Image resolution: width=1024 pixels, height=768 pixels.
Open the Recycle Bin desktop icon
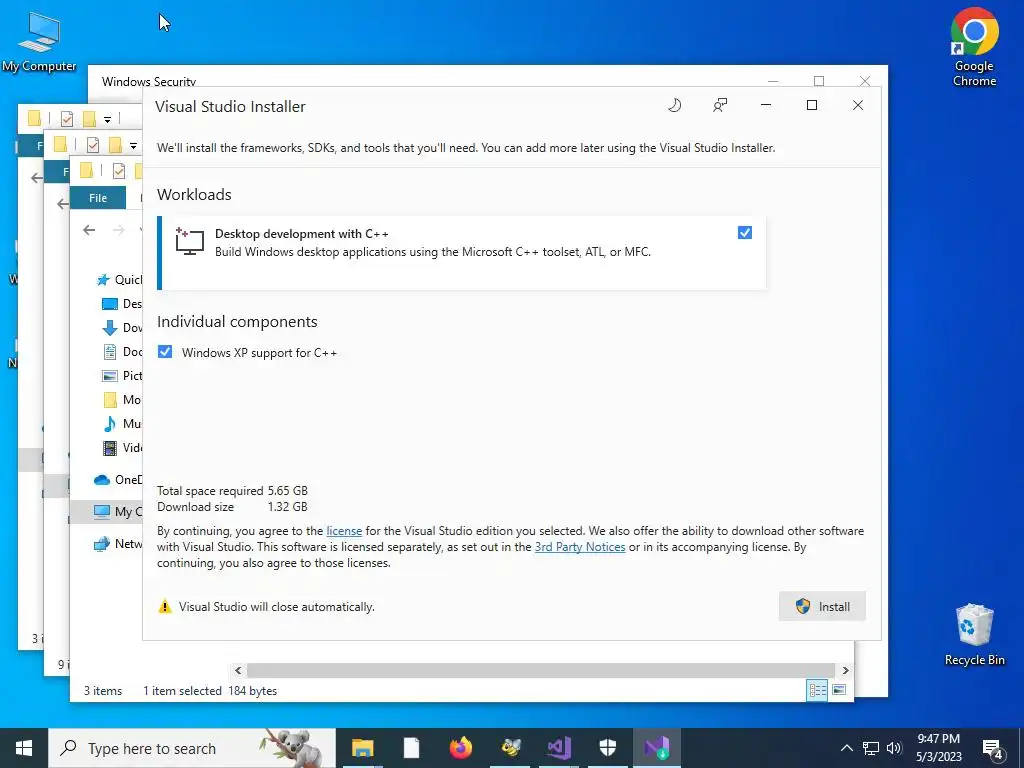[x=974, y=635]
